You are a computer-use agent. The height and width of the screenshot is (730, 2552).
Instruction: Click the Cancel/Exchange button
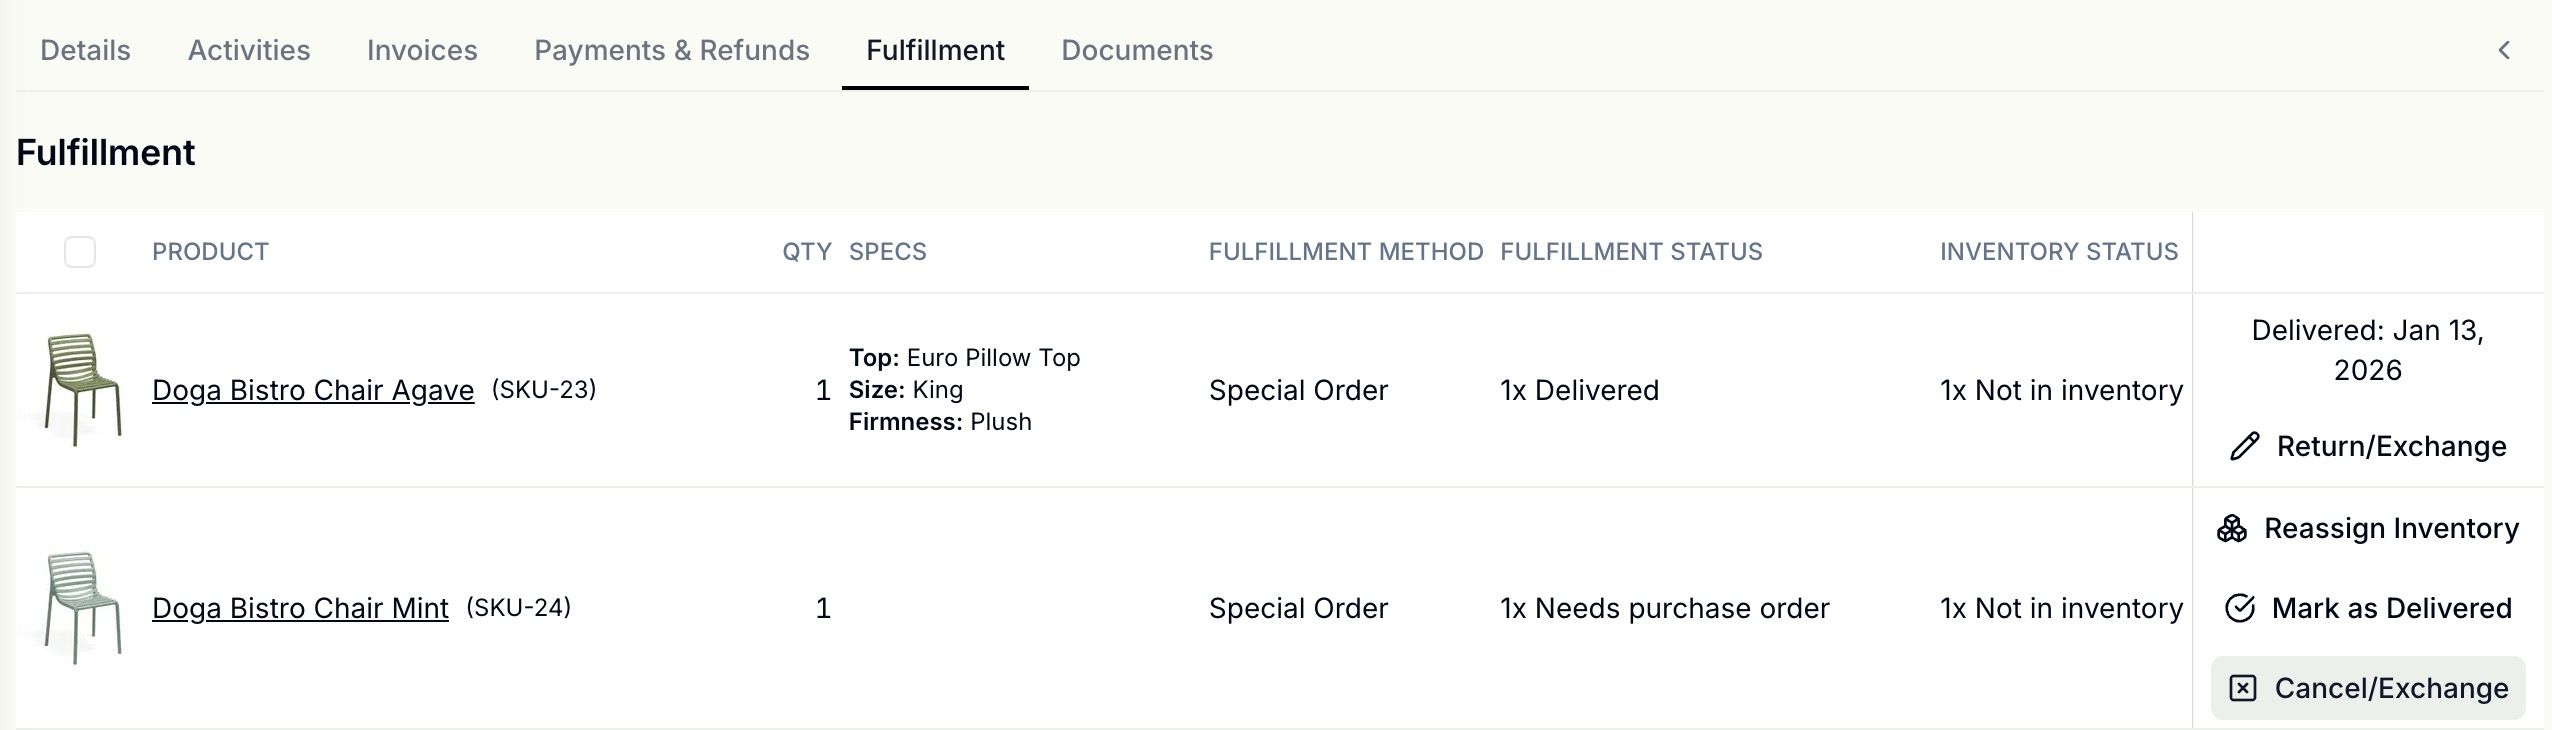[2368, 688]
